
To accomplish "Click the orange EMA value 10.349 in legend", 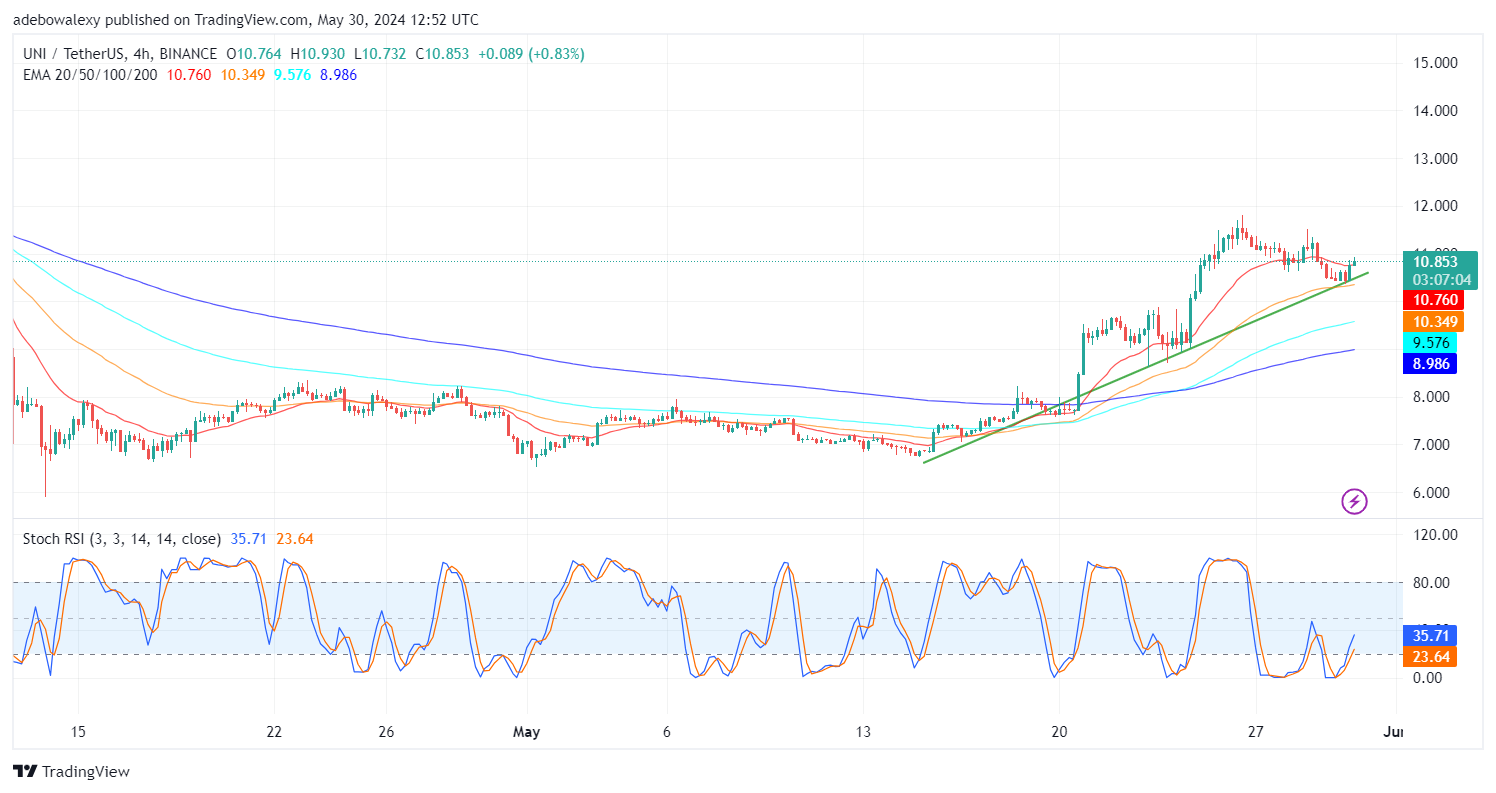I will (x=242, y=74).
